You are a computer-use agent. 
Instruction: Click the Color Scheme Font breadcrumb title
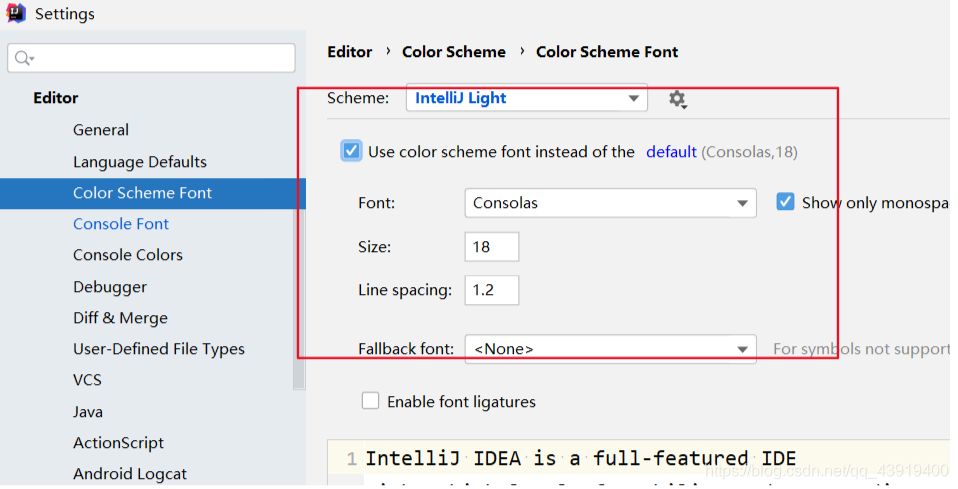pyautogui.click(x=607, y=52)
